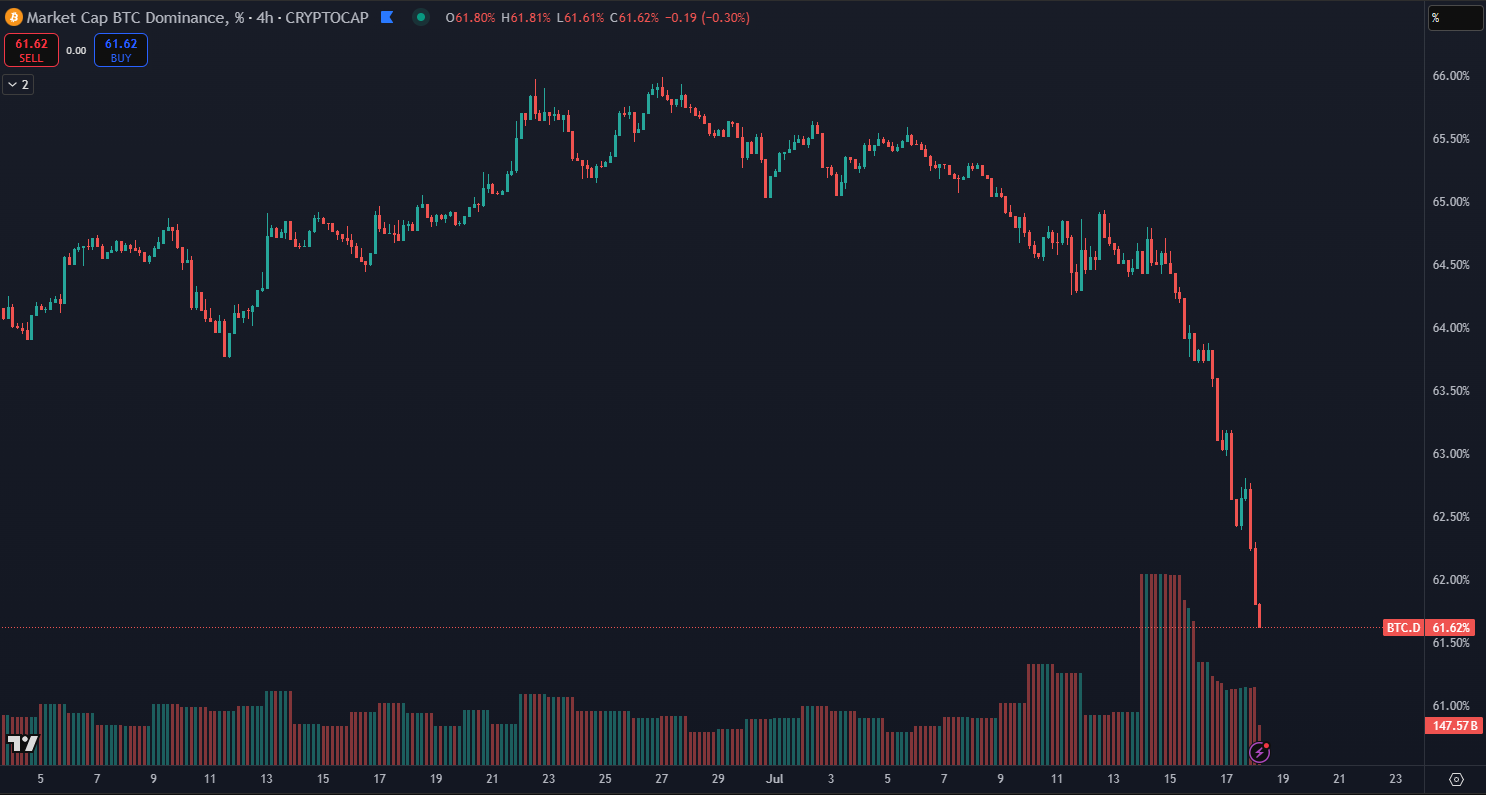This screenshot has height=795, width=1486.
Task: Click the Bitcoin symbol logo icon
Action: coord(13,17)
